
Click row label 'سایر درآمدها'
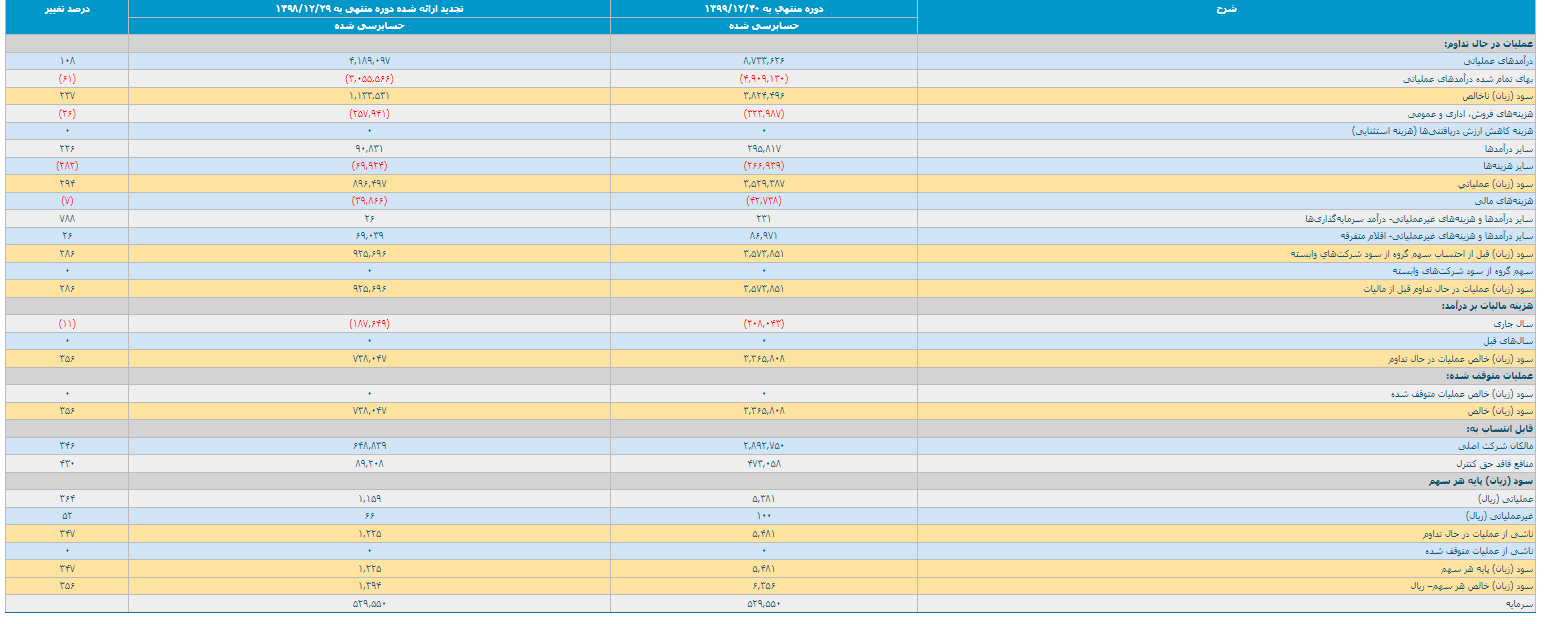click(1511, 148)
